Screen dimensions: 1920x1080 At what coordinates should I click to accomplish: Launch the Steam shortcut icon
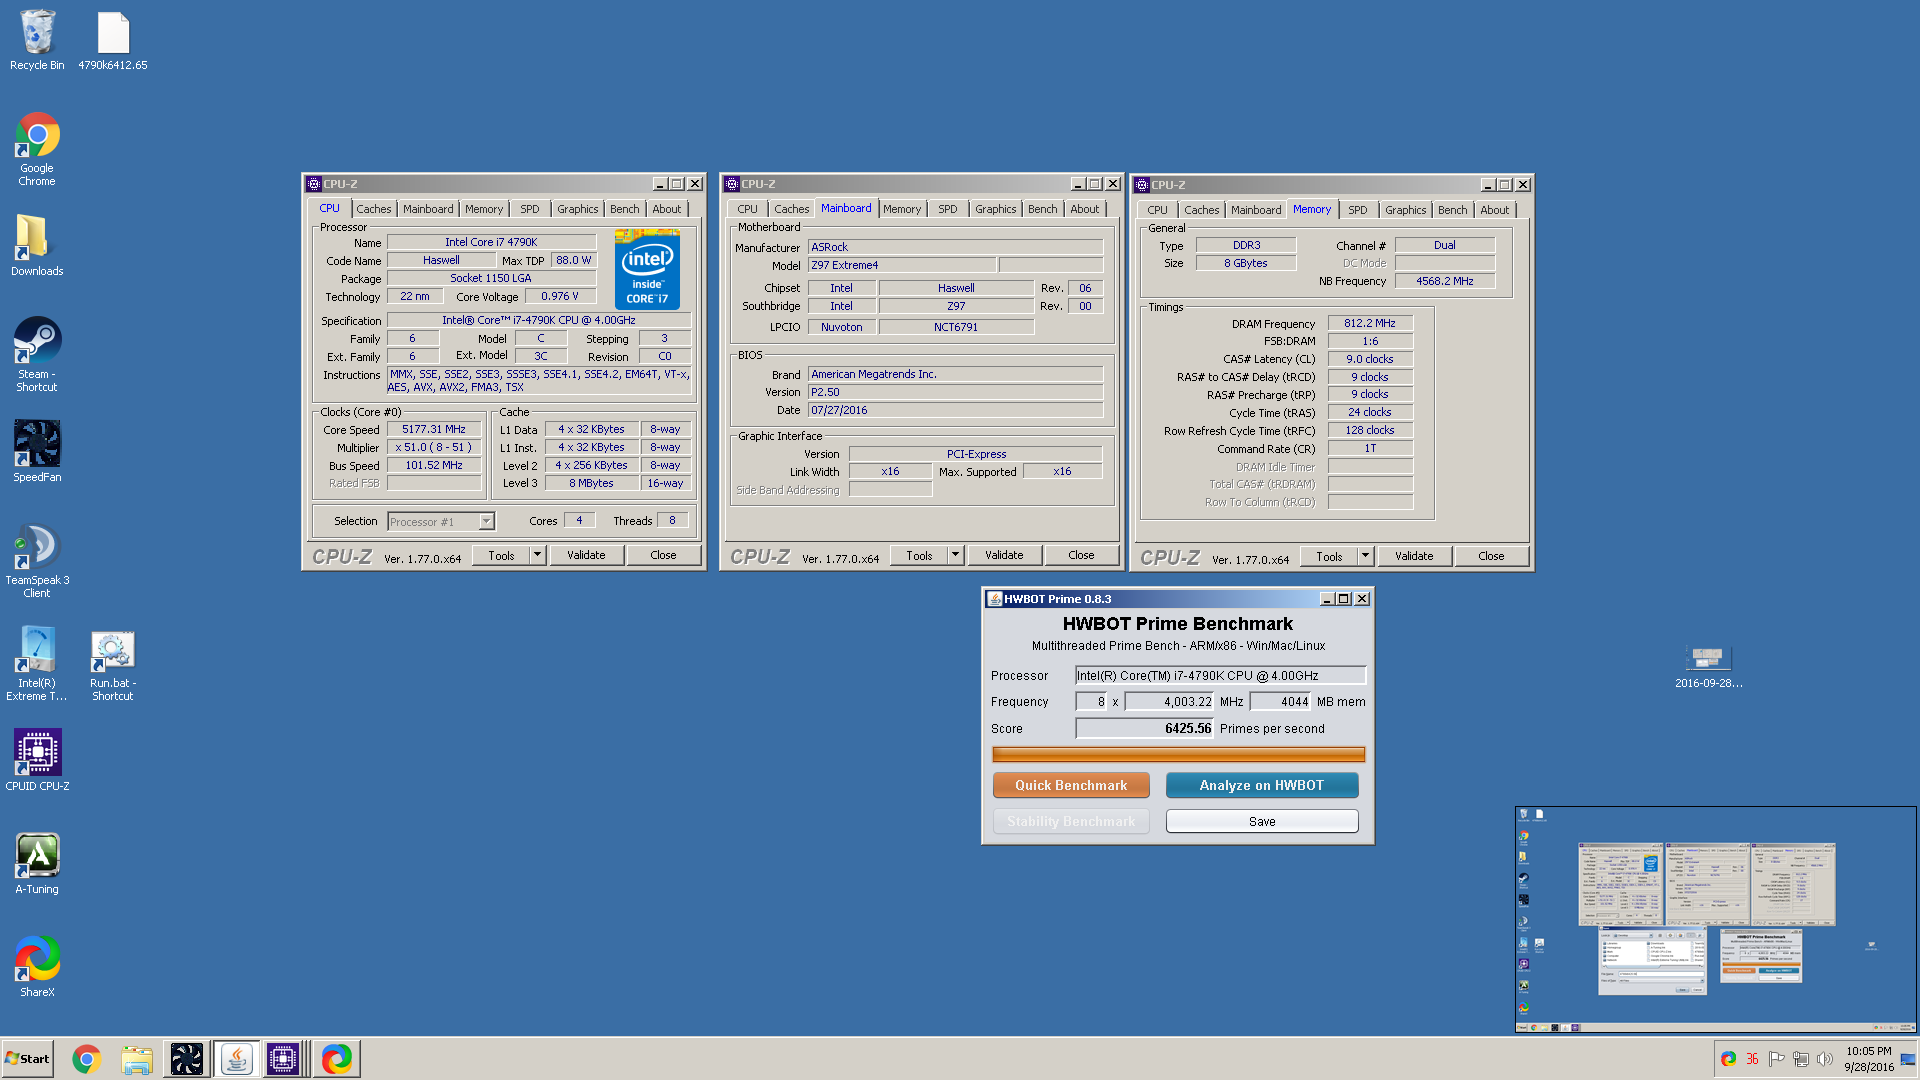[37, 354]
